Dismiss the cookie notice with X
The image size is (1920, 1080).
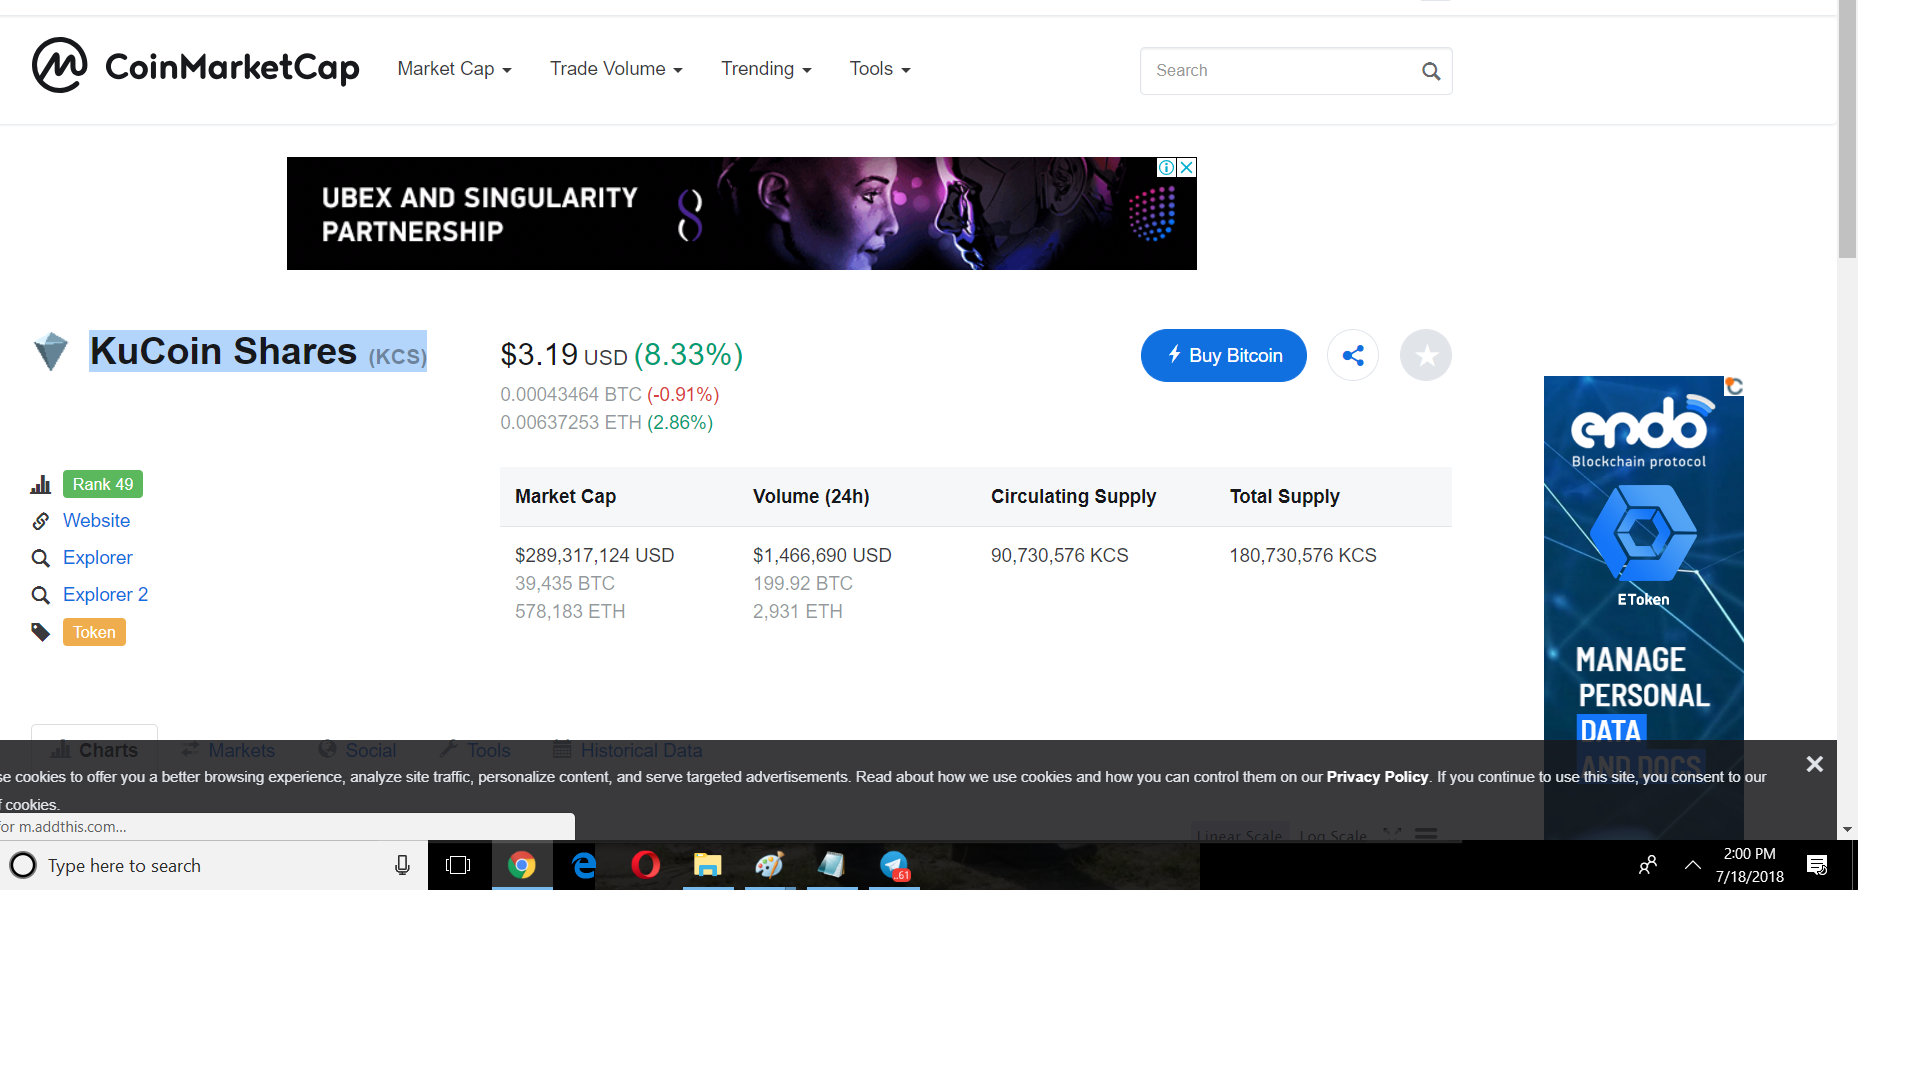1814,764
